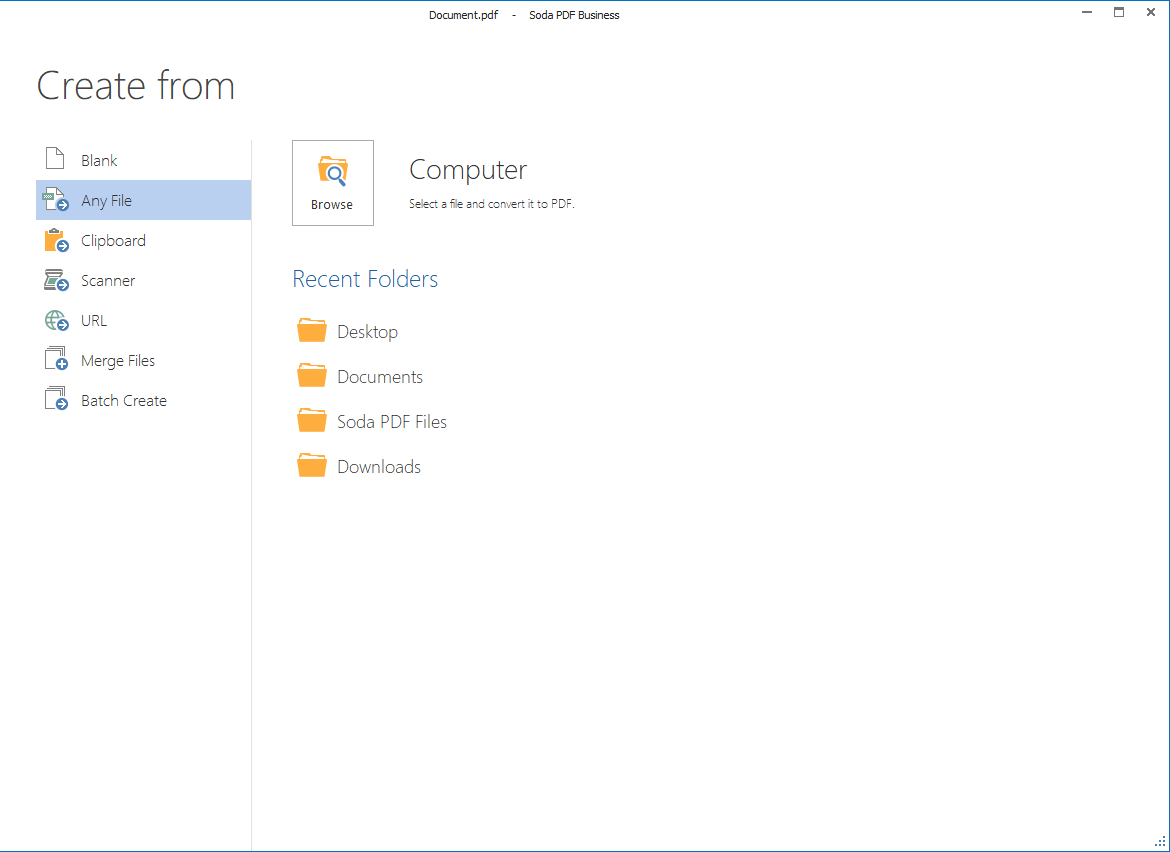Click the Browse button under Computer
The width and height of the screenshot is (1170, 852).
(x=332, y=183)
